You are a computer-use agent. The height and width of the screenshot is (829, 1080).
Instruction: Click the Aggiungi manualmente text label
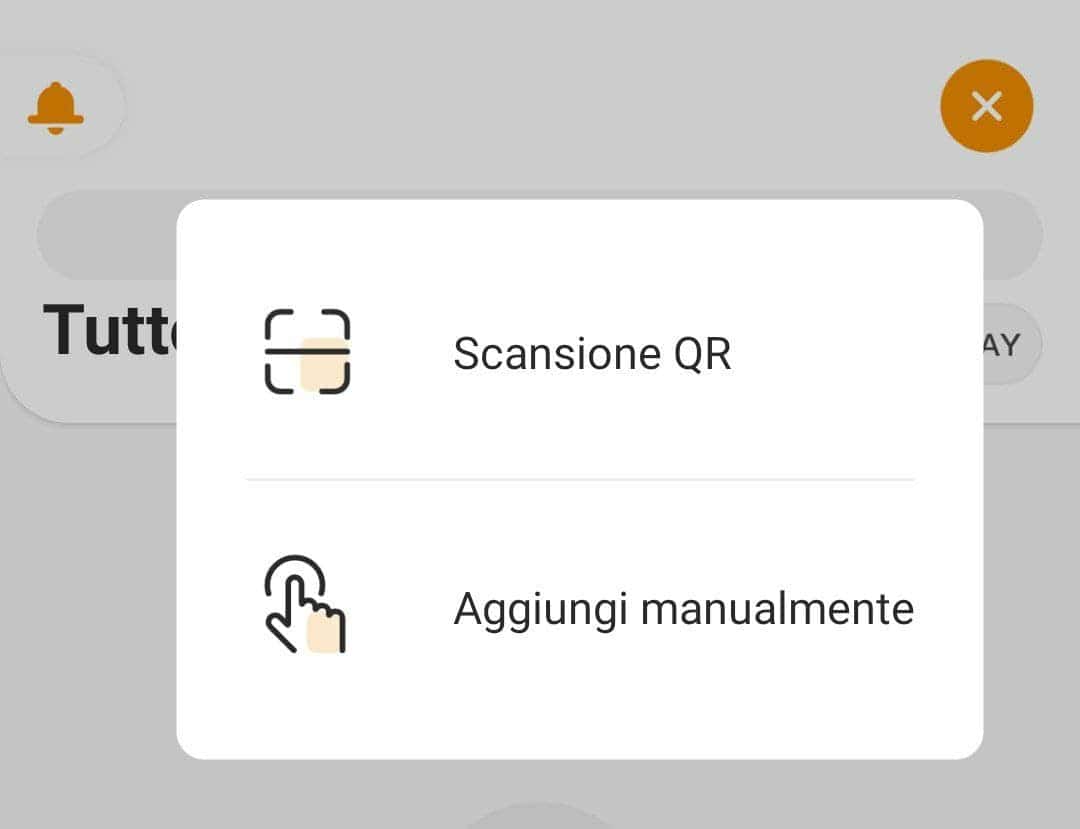click(683, 609)
